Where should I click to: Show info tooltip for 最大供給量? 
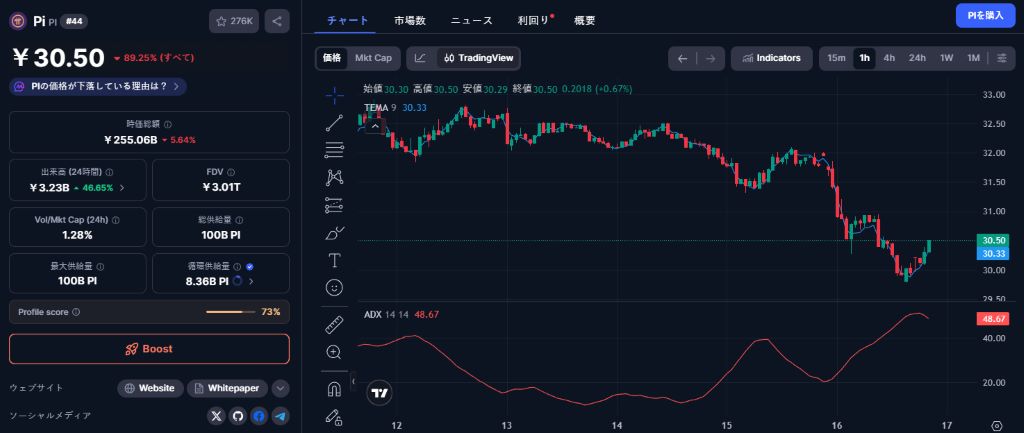coord(101,266)
